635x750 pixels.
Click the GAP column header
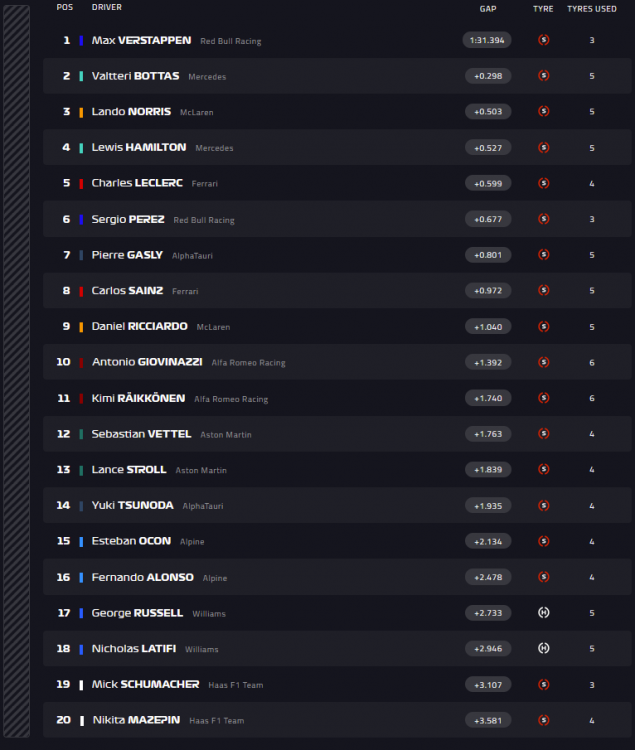click(x=488, y=8)
